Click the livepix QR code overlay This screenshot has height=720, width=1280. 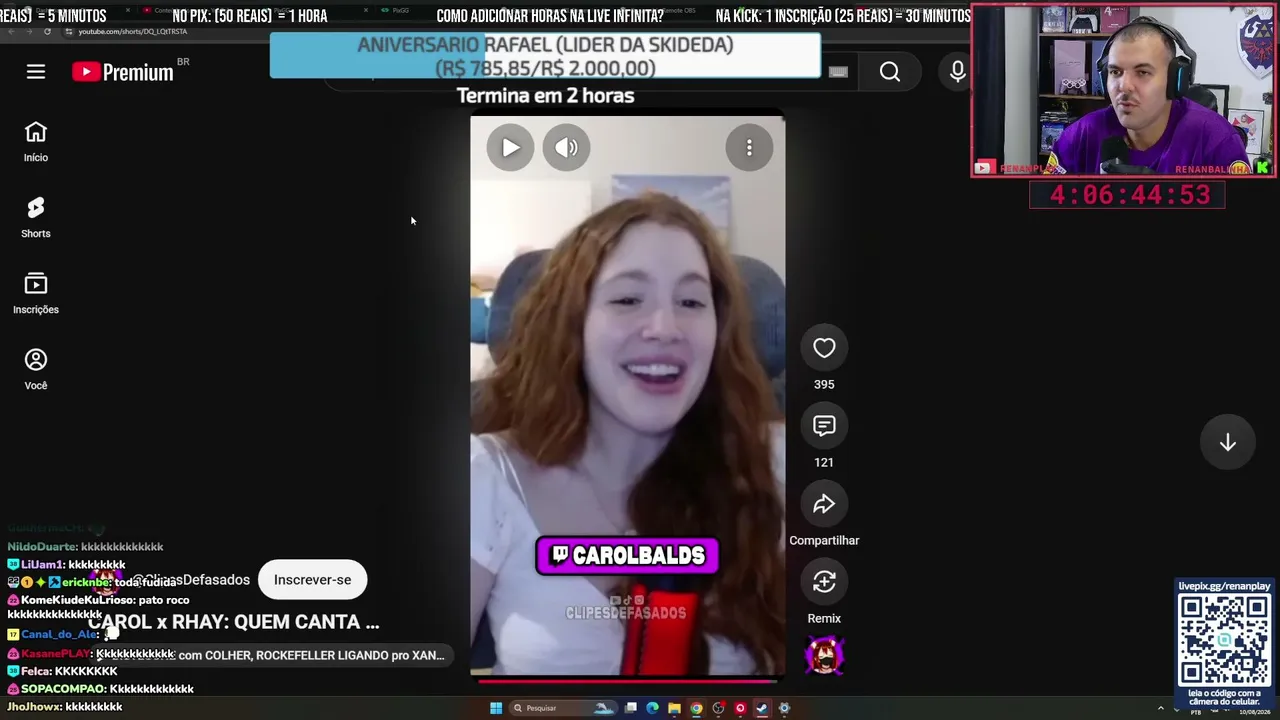[1225, 639]
